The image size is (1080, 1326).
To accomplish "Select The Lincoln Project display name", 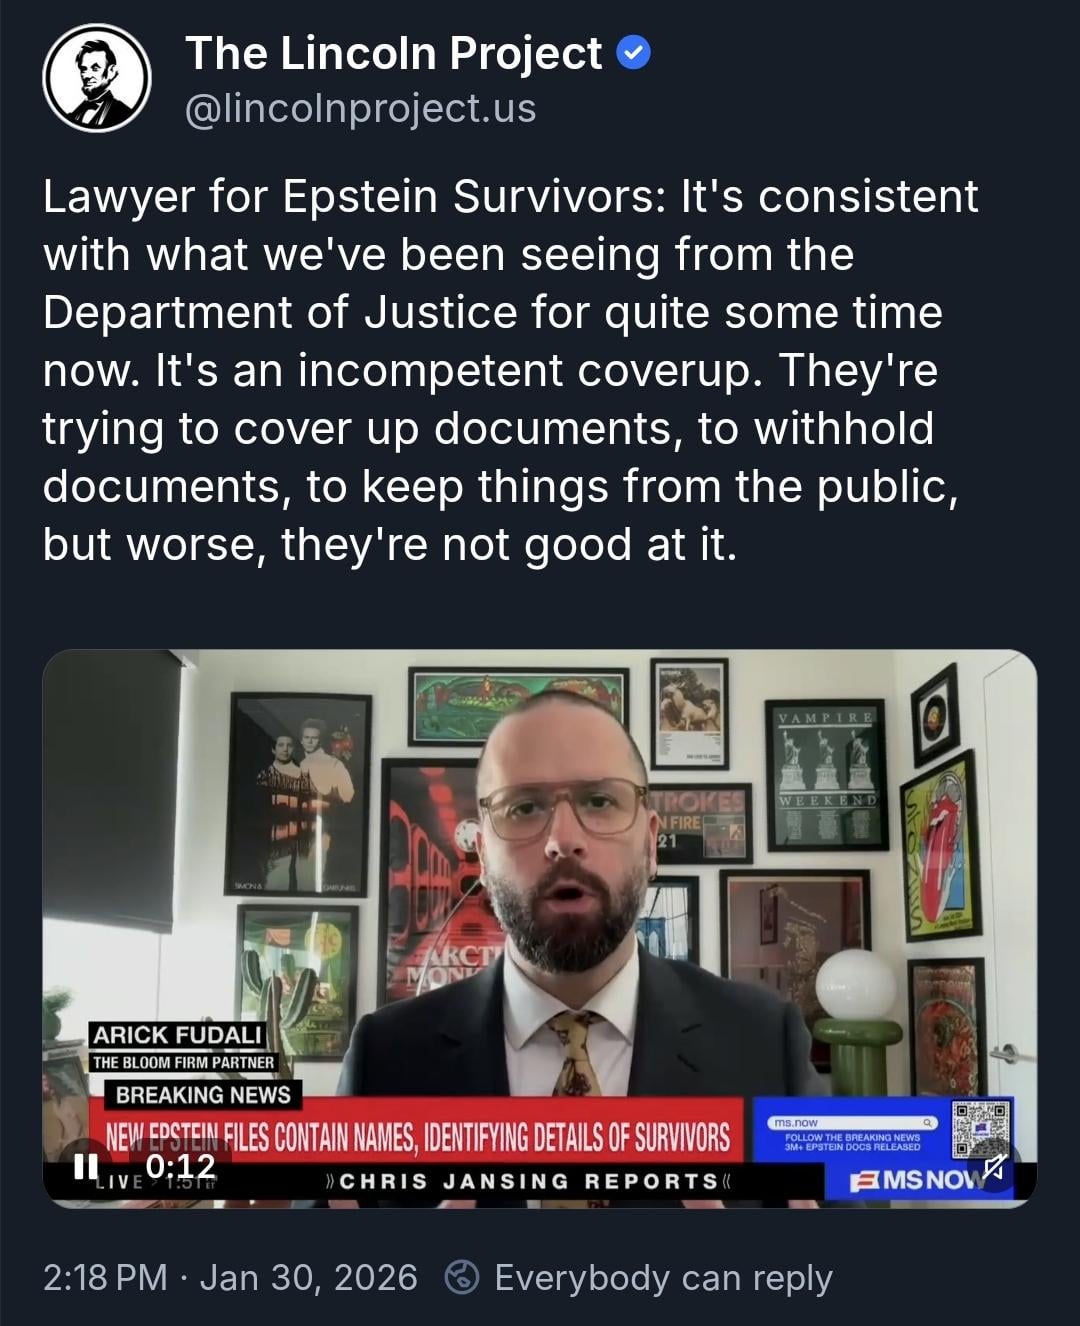I will (x=394, y=53).
